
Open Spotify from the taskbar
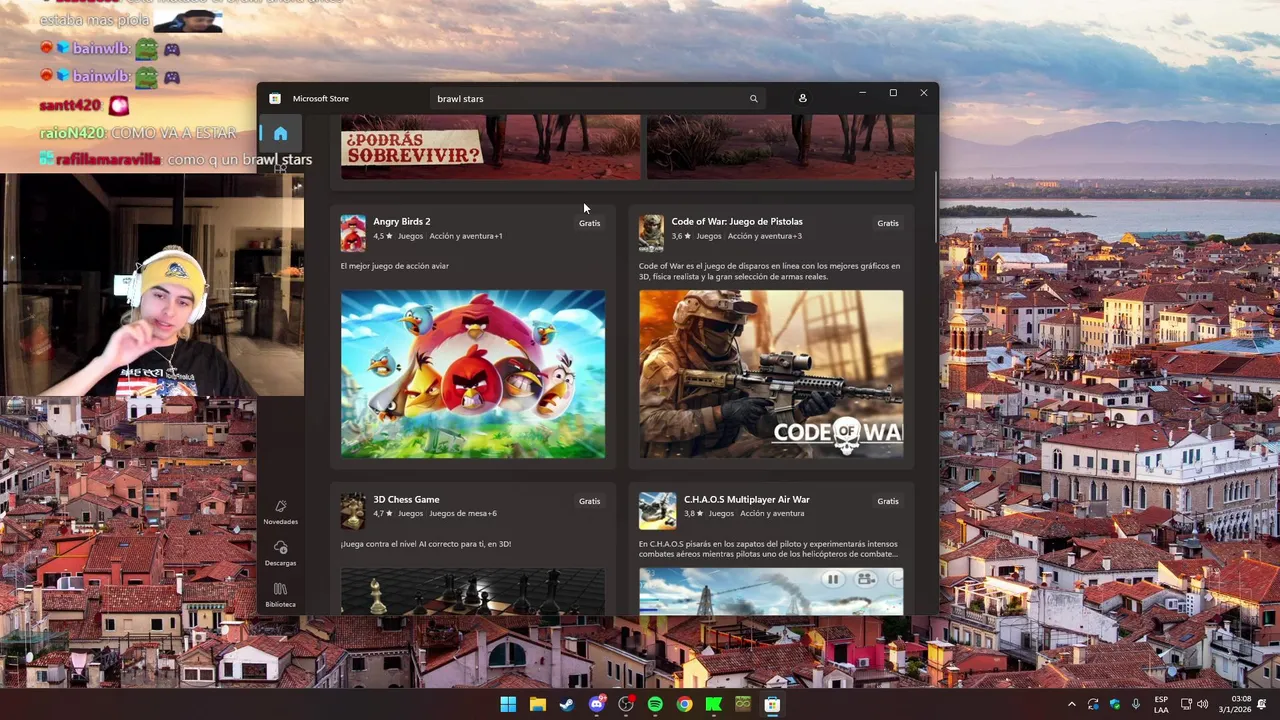point(655,704)
